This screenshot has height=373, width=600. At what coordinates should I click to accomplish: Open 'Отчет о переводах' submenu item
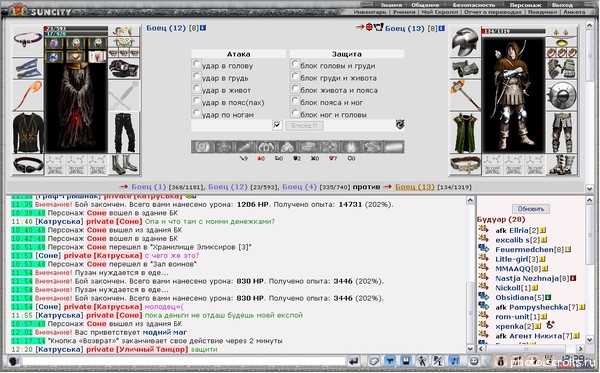pyautogui.click(x=493, y=12)
